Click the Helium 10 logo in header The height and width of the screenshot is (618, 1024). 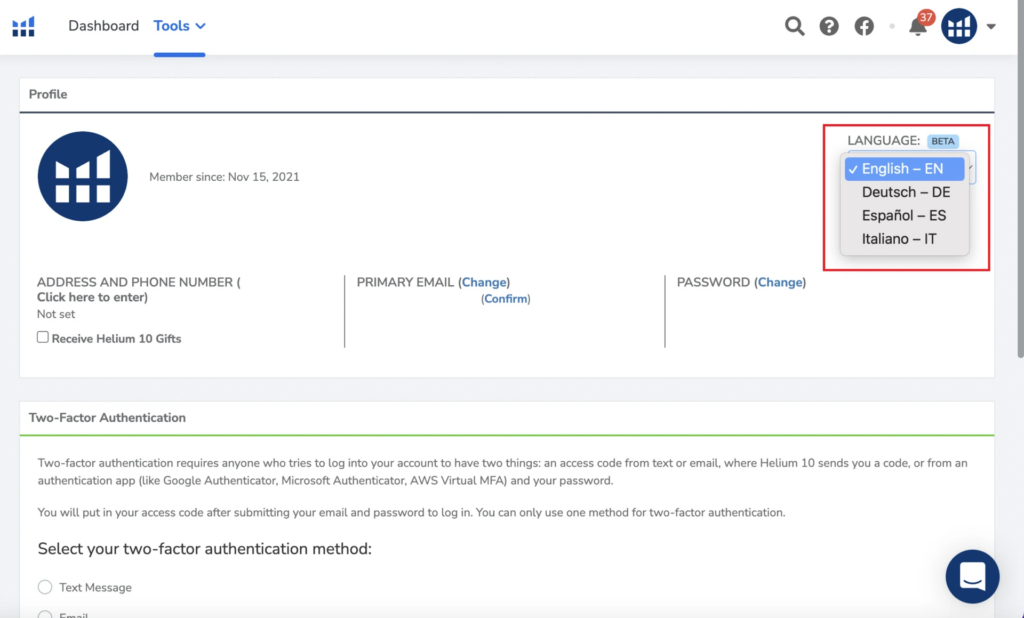pos(23,26)
